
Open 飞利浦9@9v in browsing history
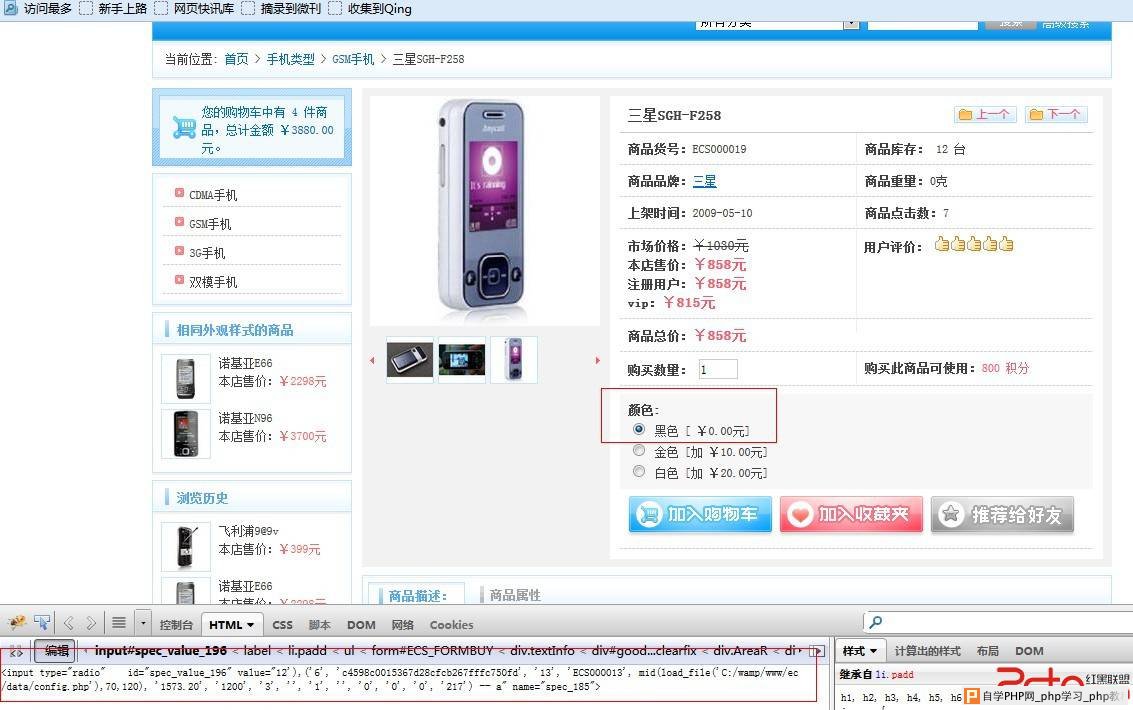(248, 531)
